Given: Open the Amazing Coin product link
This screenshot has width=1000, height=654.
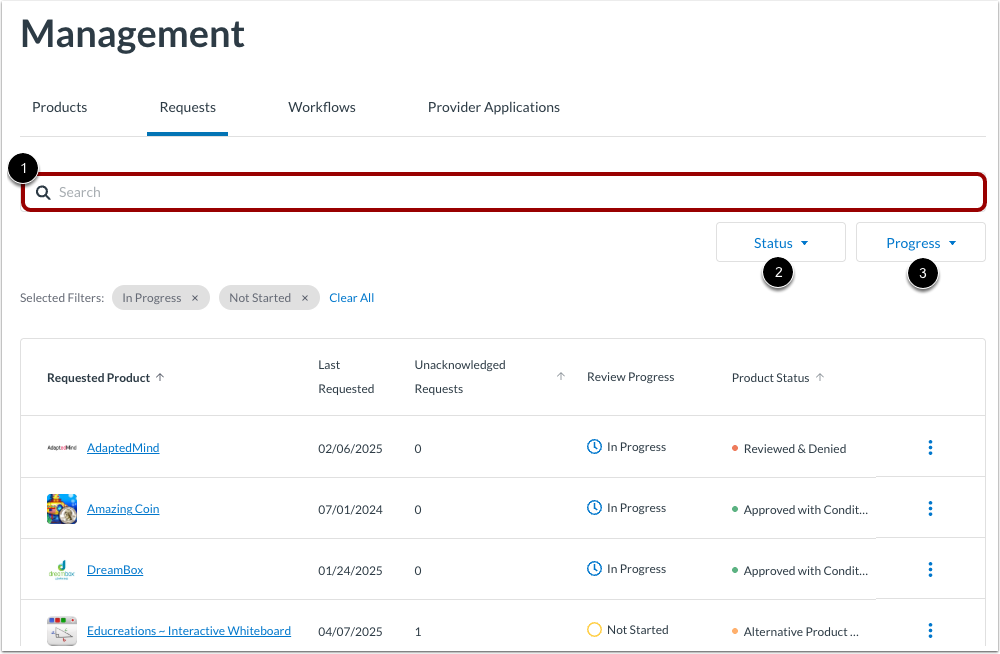Looking at the screenshot, I should (x=123, y=509).
